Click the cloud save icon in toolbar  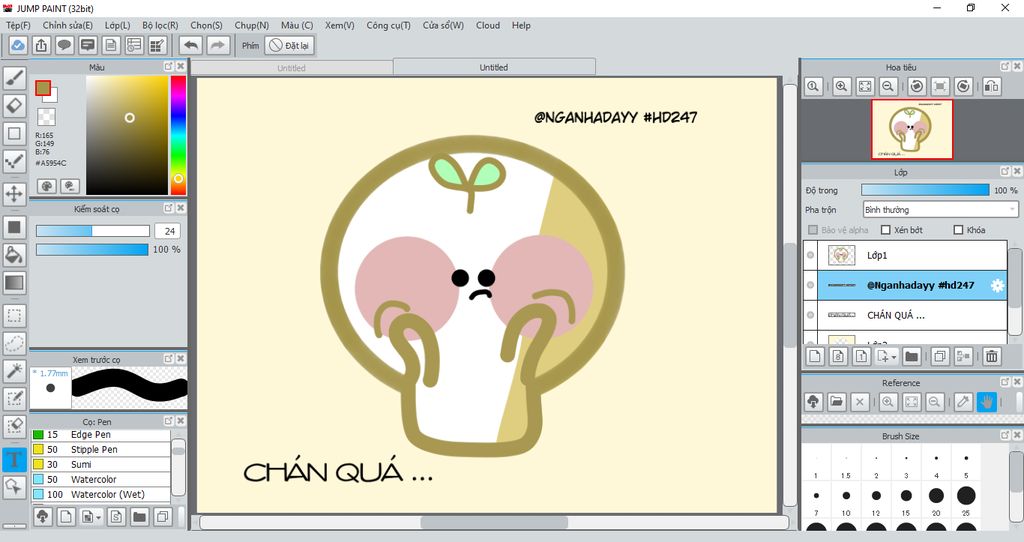click(18, 46)
